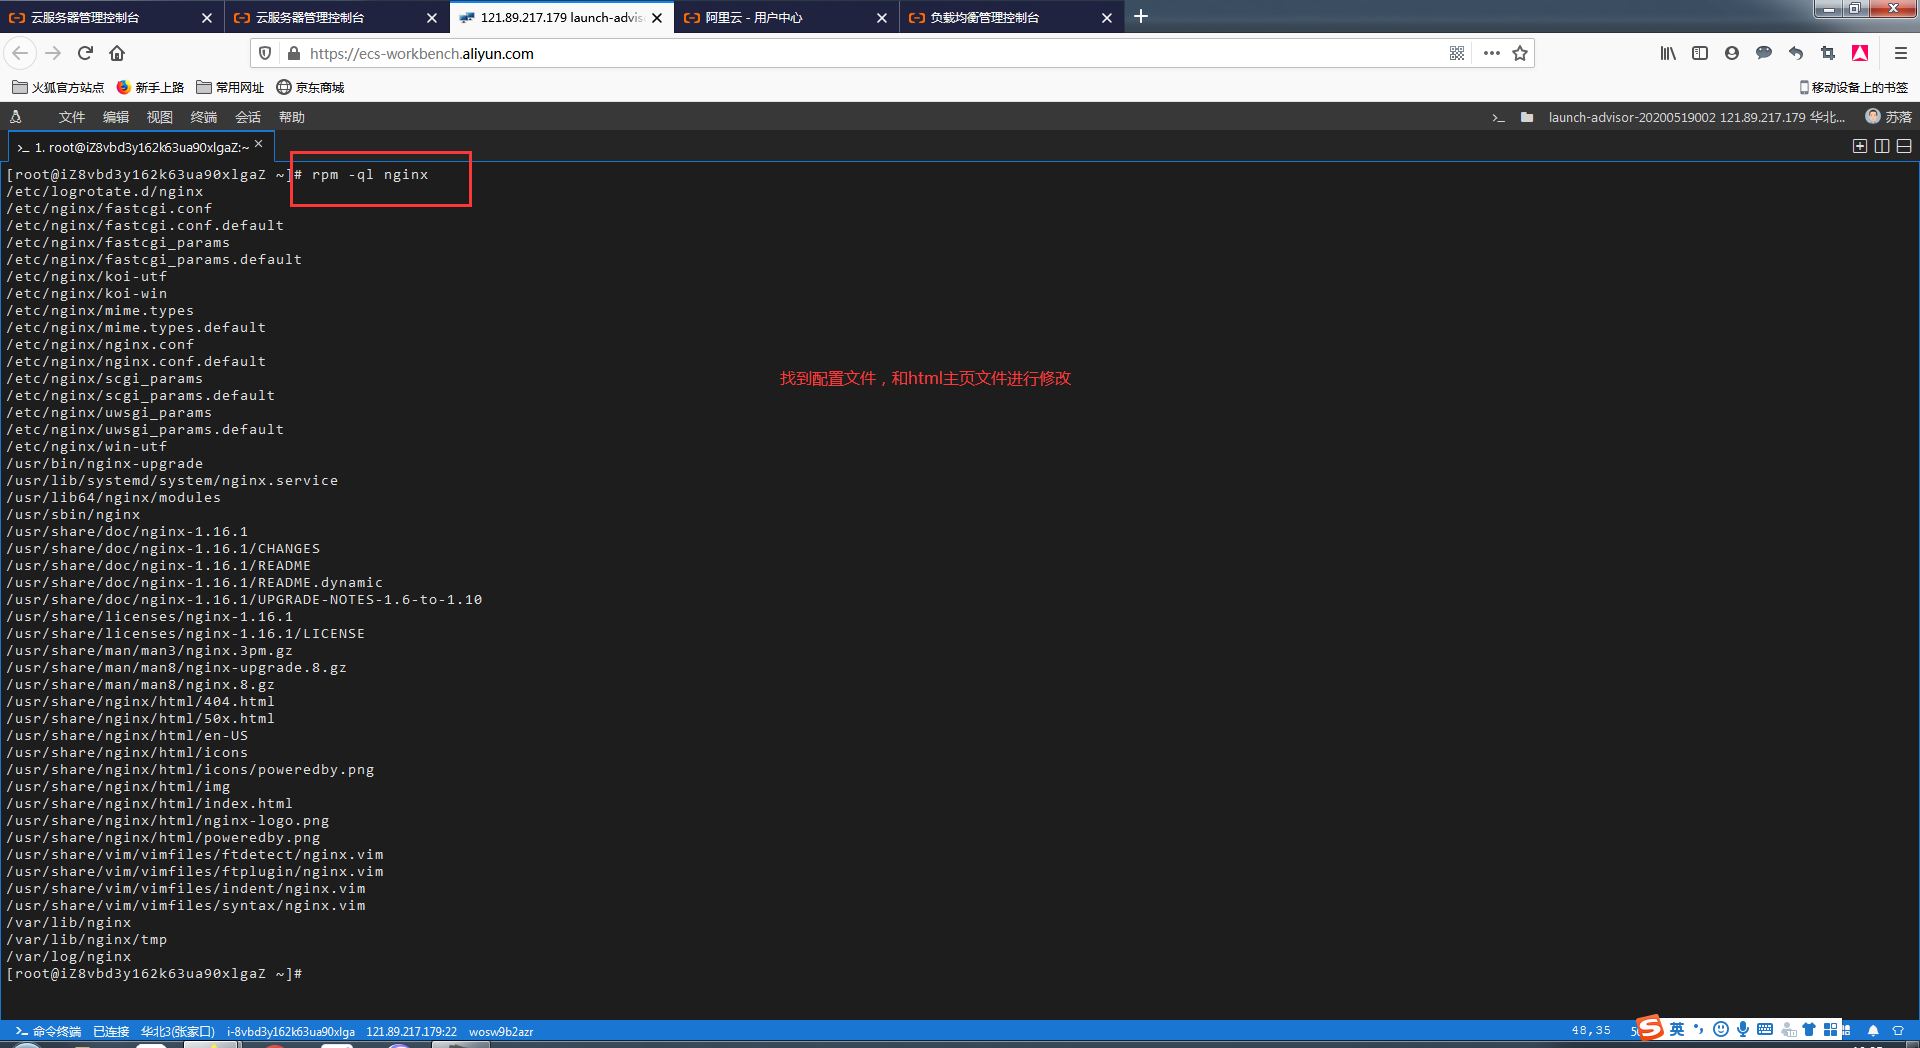Split the terminal horizontally into rows
The height and width of the screenshot is (1048, 1920).
tap(1903, 146)
